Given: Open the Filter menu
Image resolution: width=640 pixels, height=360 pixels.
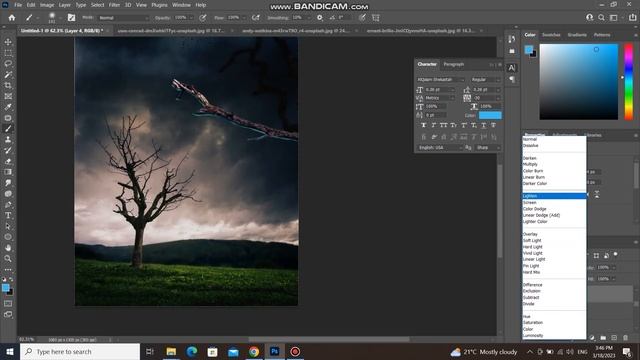Looking at the screenshot, I should tap(114, 5).
